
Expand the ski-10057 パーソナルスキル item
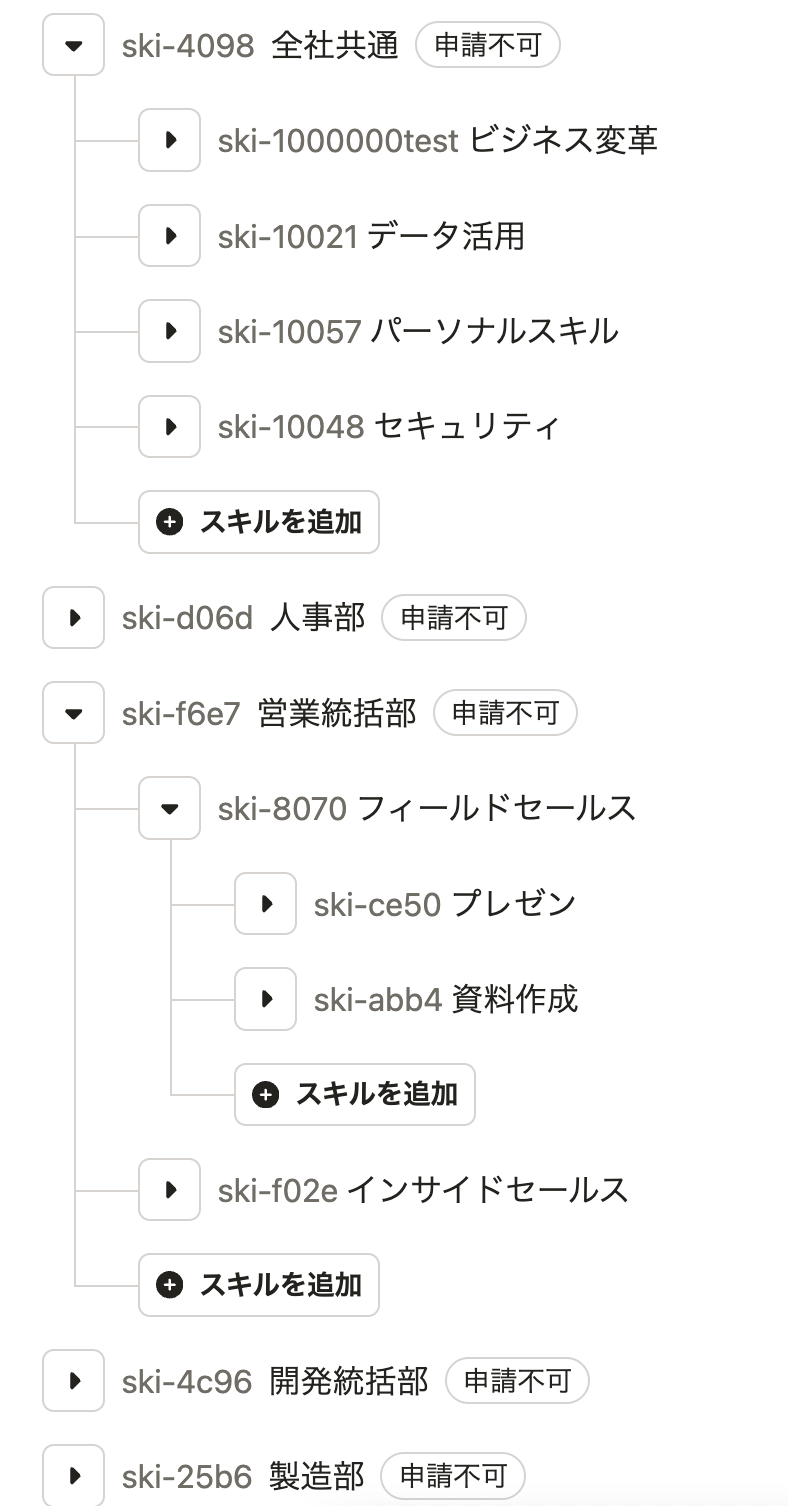tap(169, 331)
